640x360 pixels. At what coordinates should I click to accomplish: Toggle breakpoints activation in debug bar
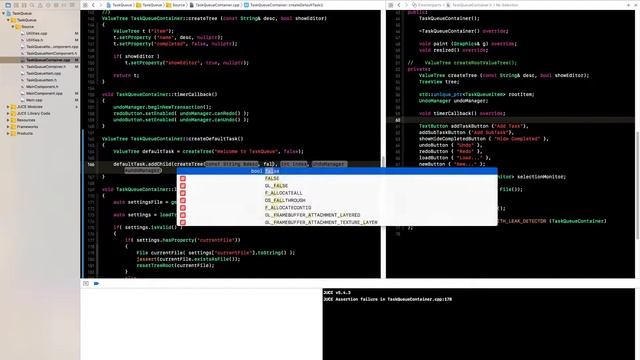click(96, 283)
